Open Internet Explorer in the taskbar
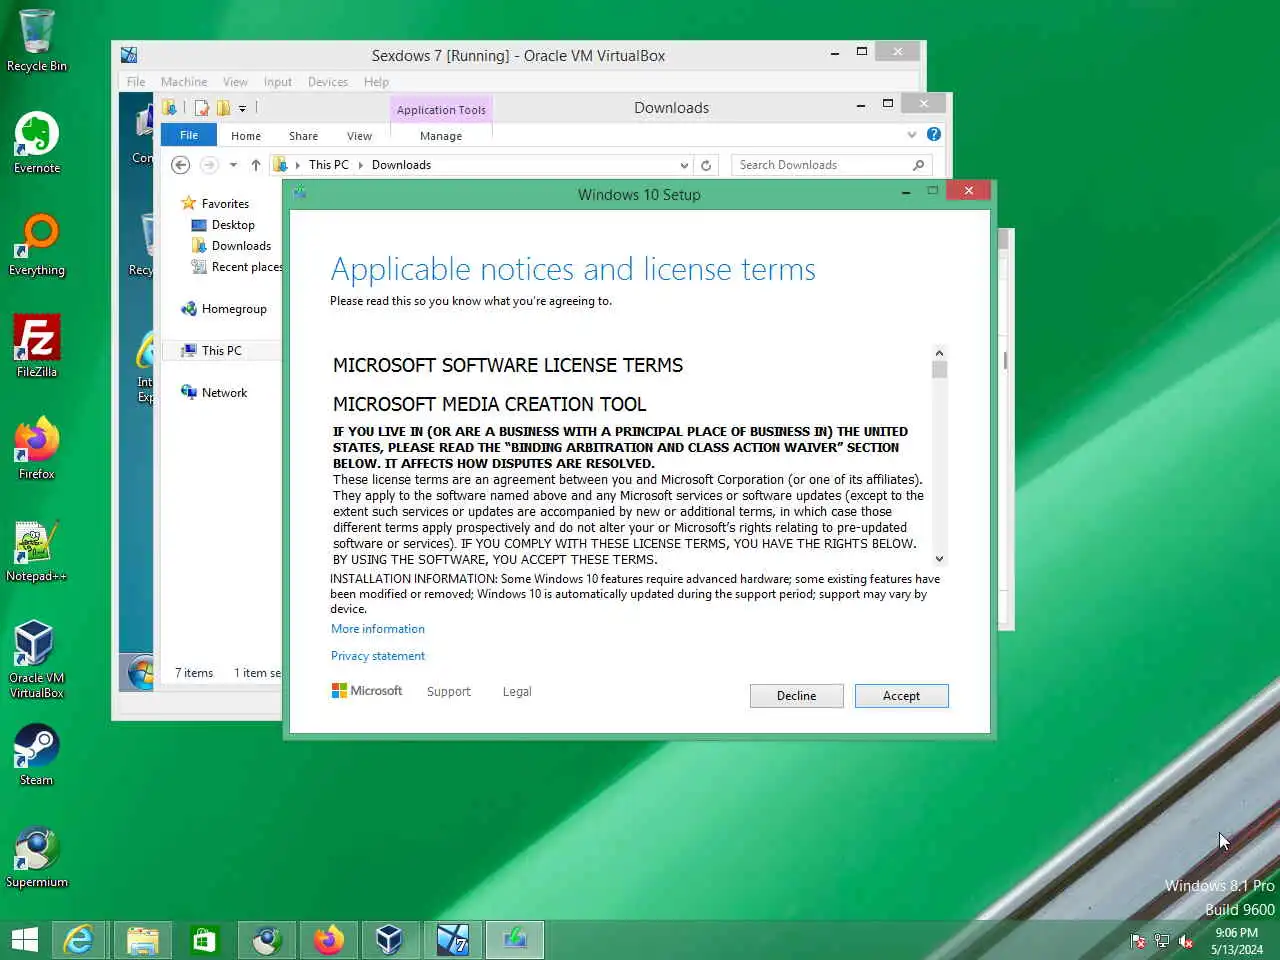 (79, 940)
